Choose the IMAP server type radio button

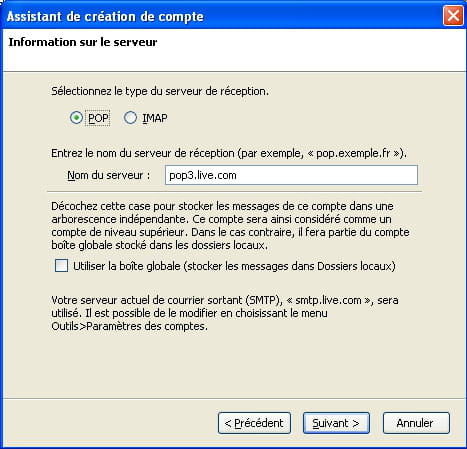130,118
